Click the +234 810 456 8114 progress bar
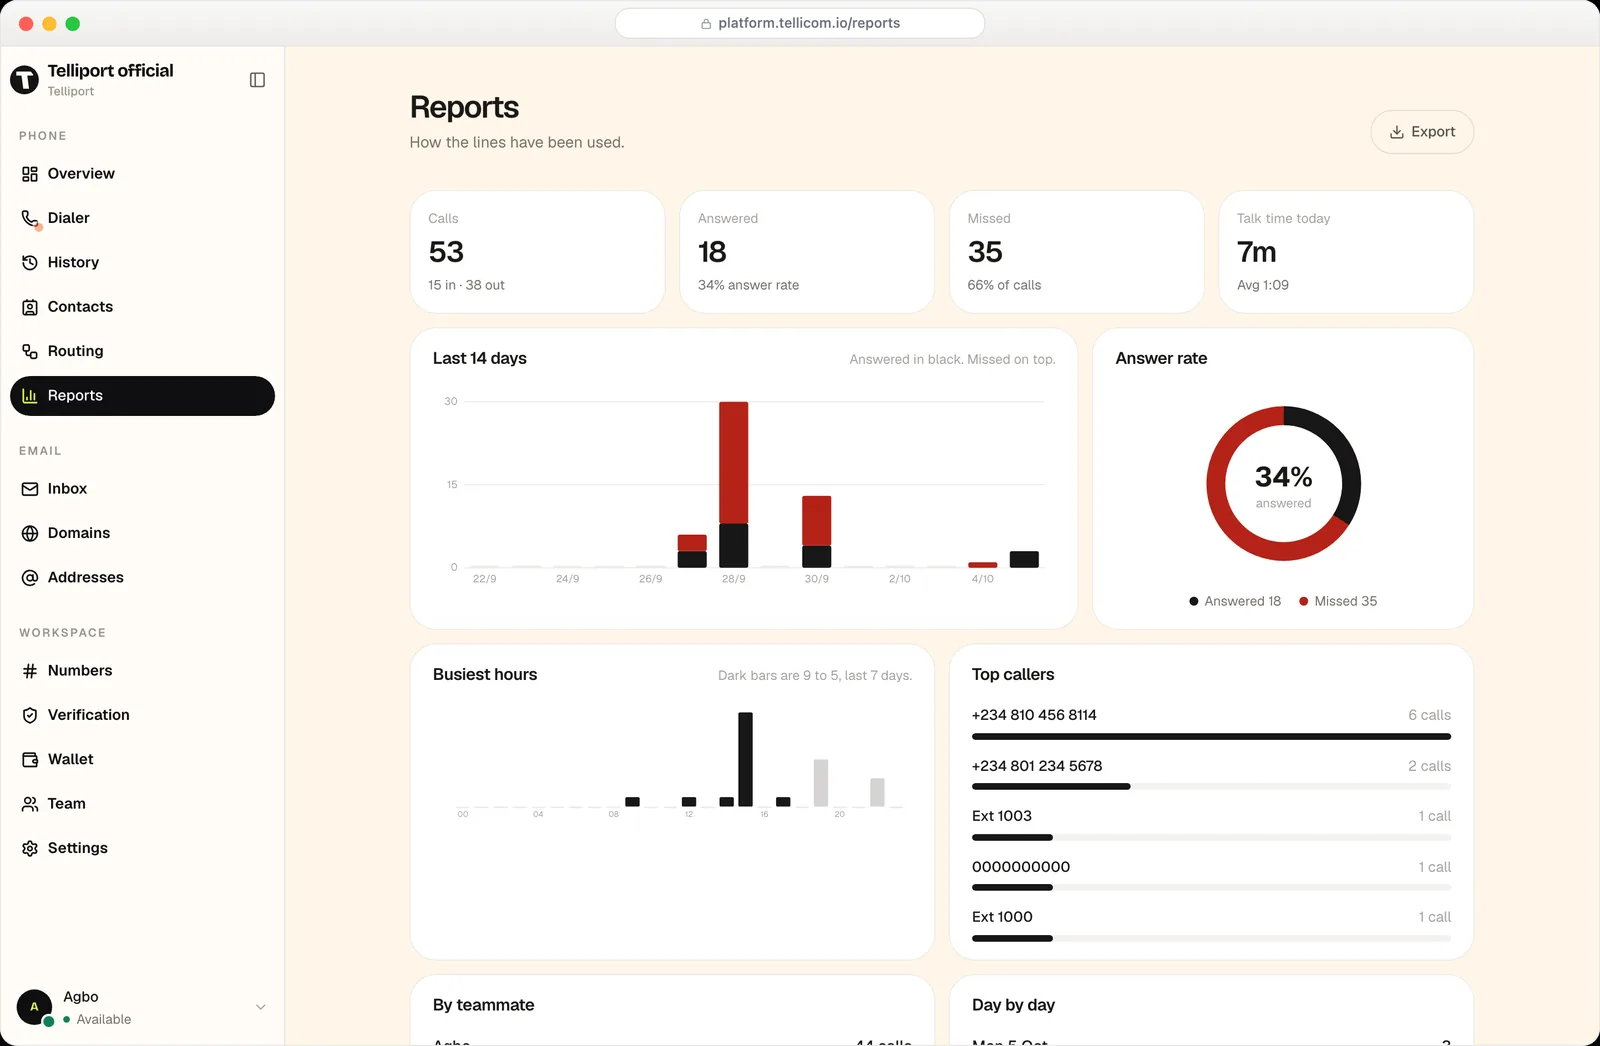Viewport: 1600px width, 1046px height. click(x=1211, y=737)
